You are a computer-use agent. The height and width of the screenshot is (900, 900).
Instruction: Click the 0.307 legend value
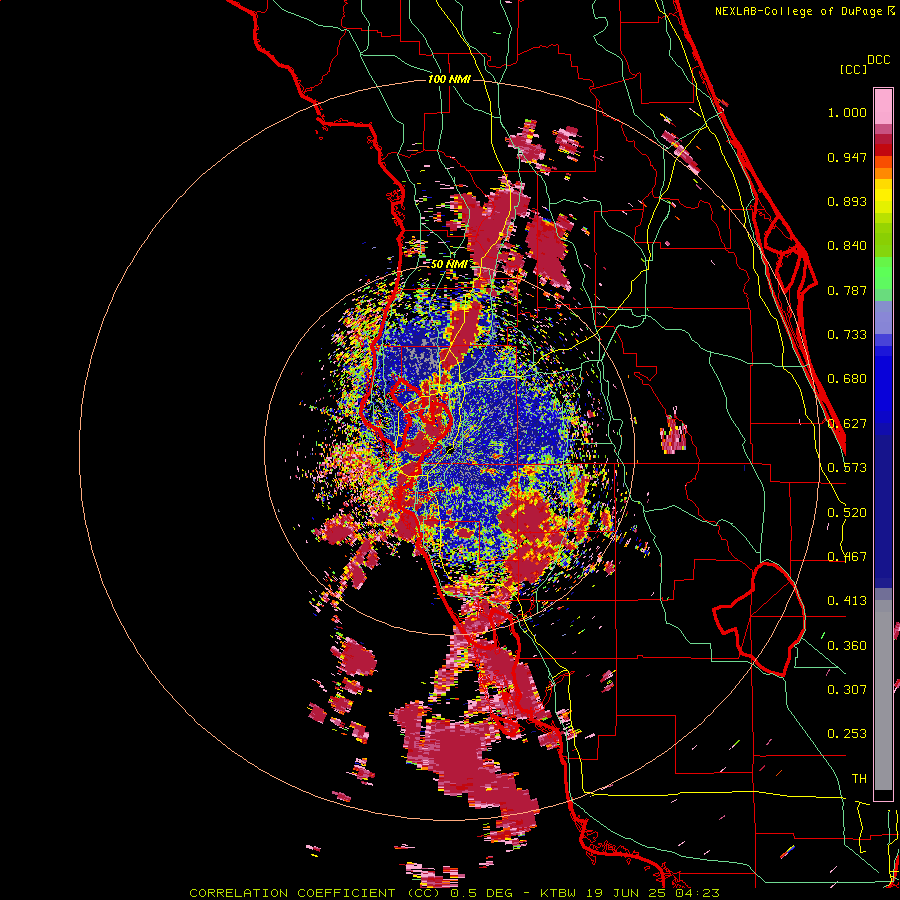[x=847, y=689]
